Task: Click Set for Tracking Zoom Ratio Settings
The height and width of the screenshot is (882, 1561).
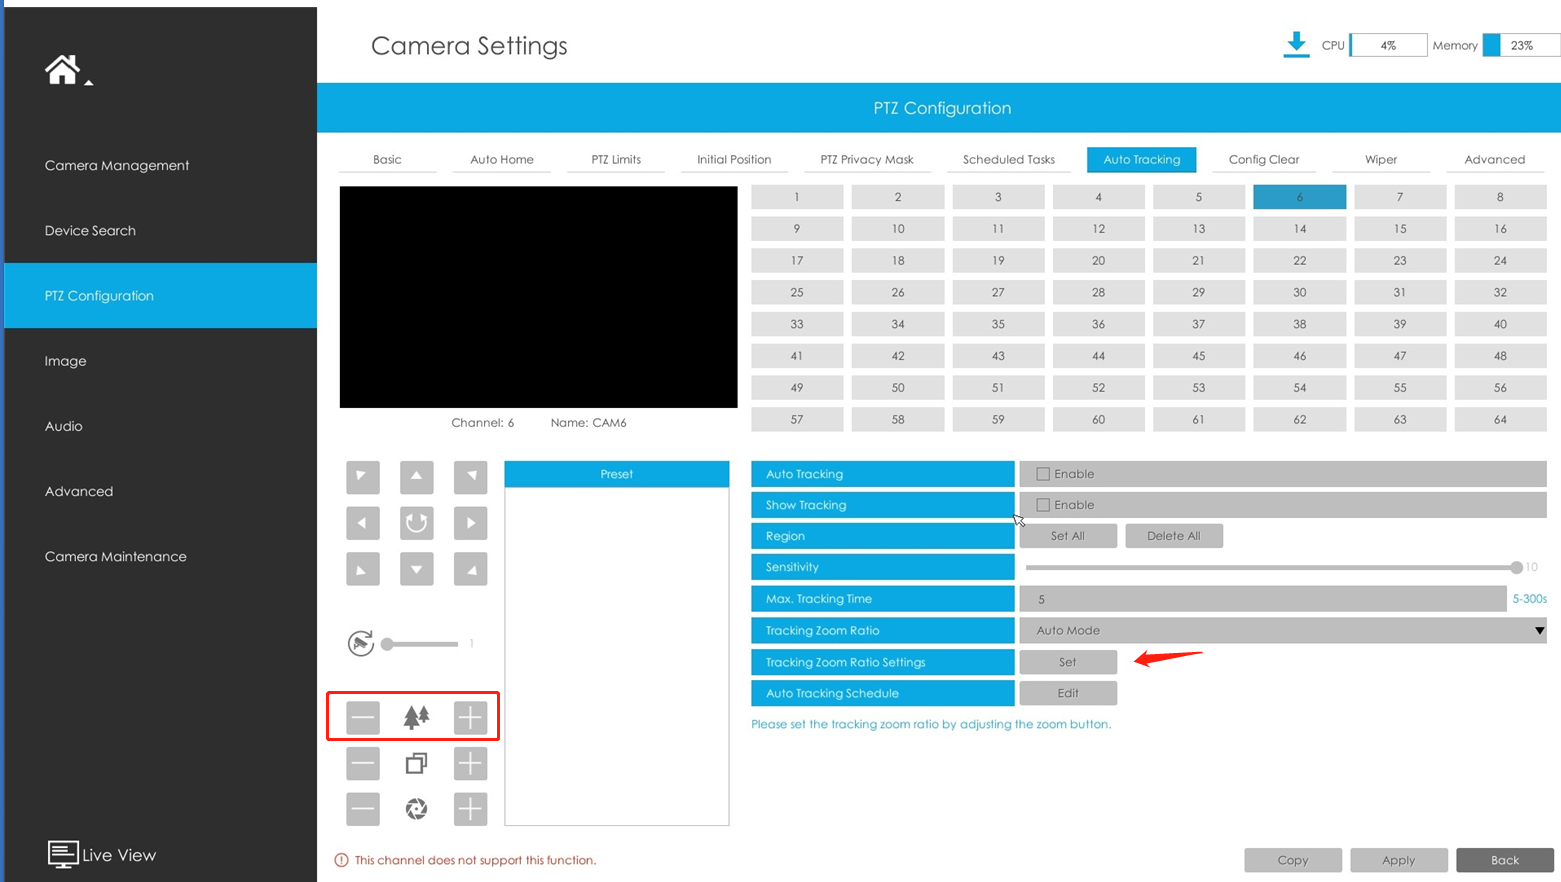Action: pos(1068,662)
